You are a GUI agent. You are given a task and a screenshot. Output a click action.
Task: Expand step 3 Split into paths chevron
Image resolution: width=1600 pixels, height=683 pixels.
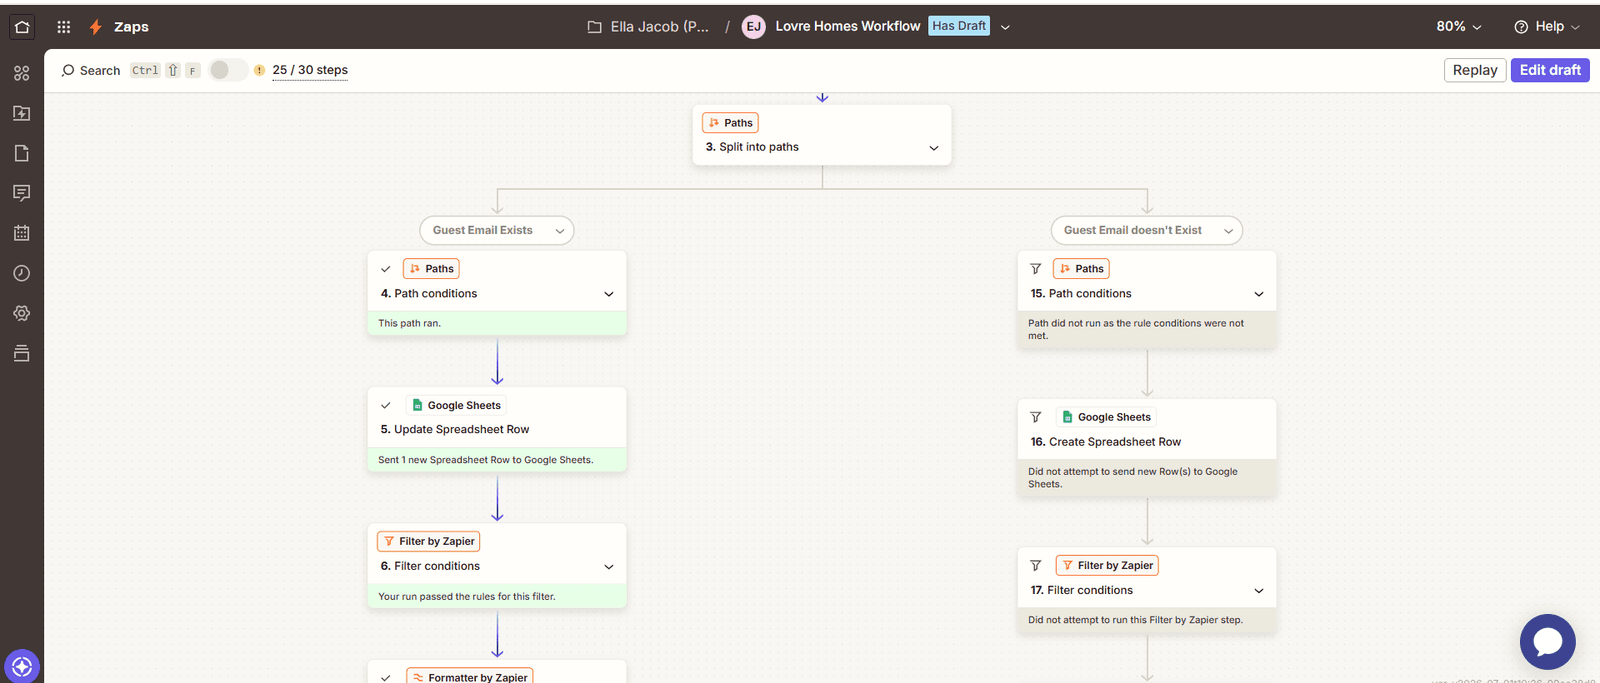click(x=934, y=148)
